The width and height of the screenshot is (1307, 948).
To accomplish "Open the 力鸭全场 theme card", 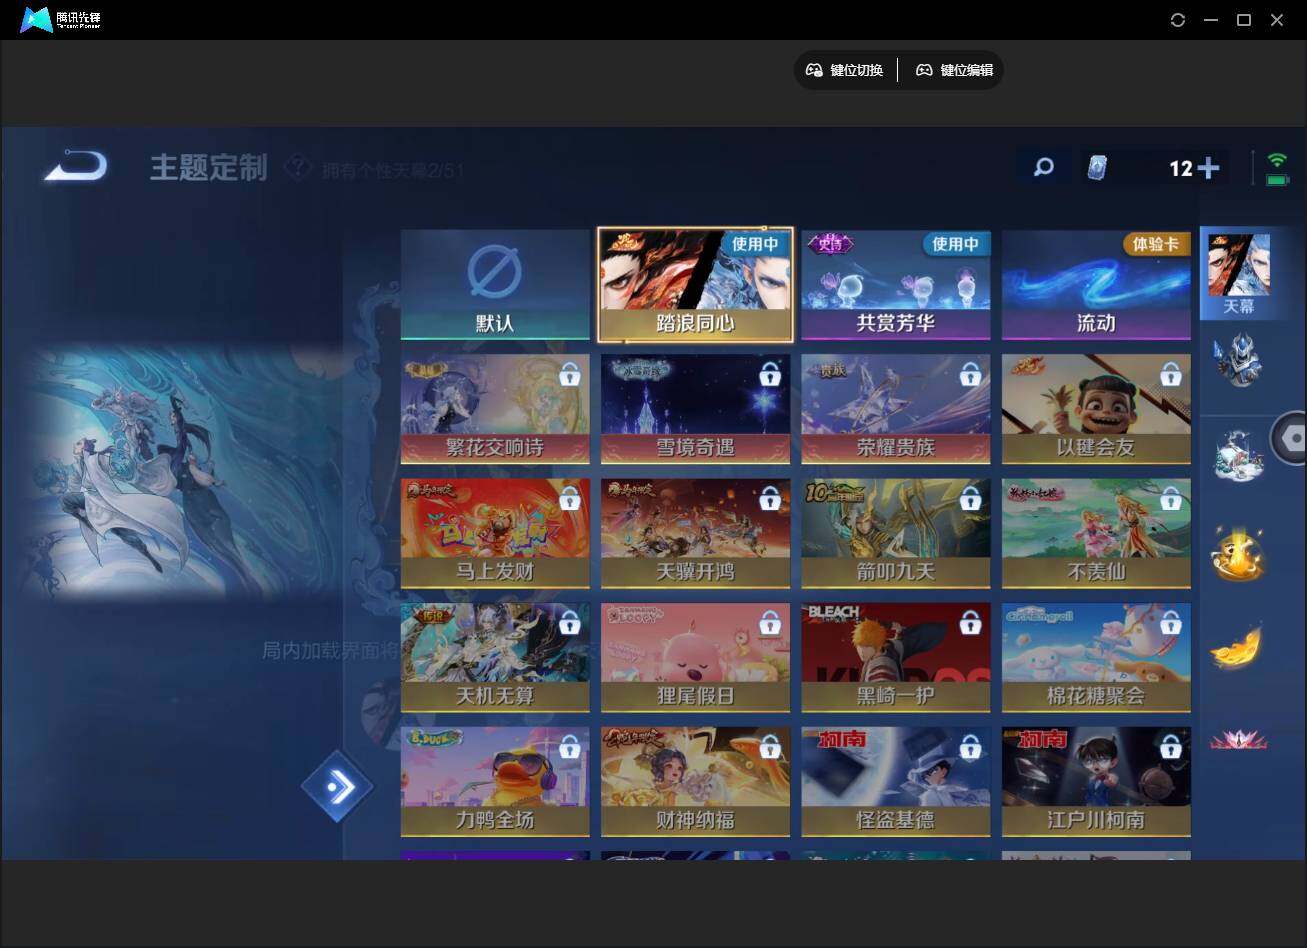I will [x=495, y=781].
